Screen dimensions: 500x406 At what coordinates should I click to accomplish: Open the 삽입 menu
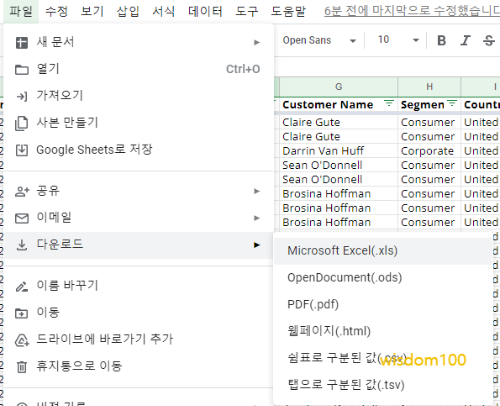[128, 11]
